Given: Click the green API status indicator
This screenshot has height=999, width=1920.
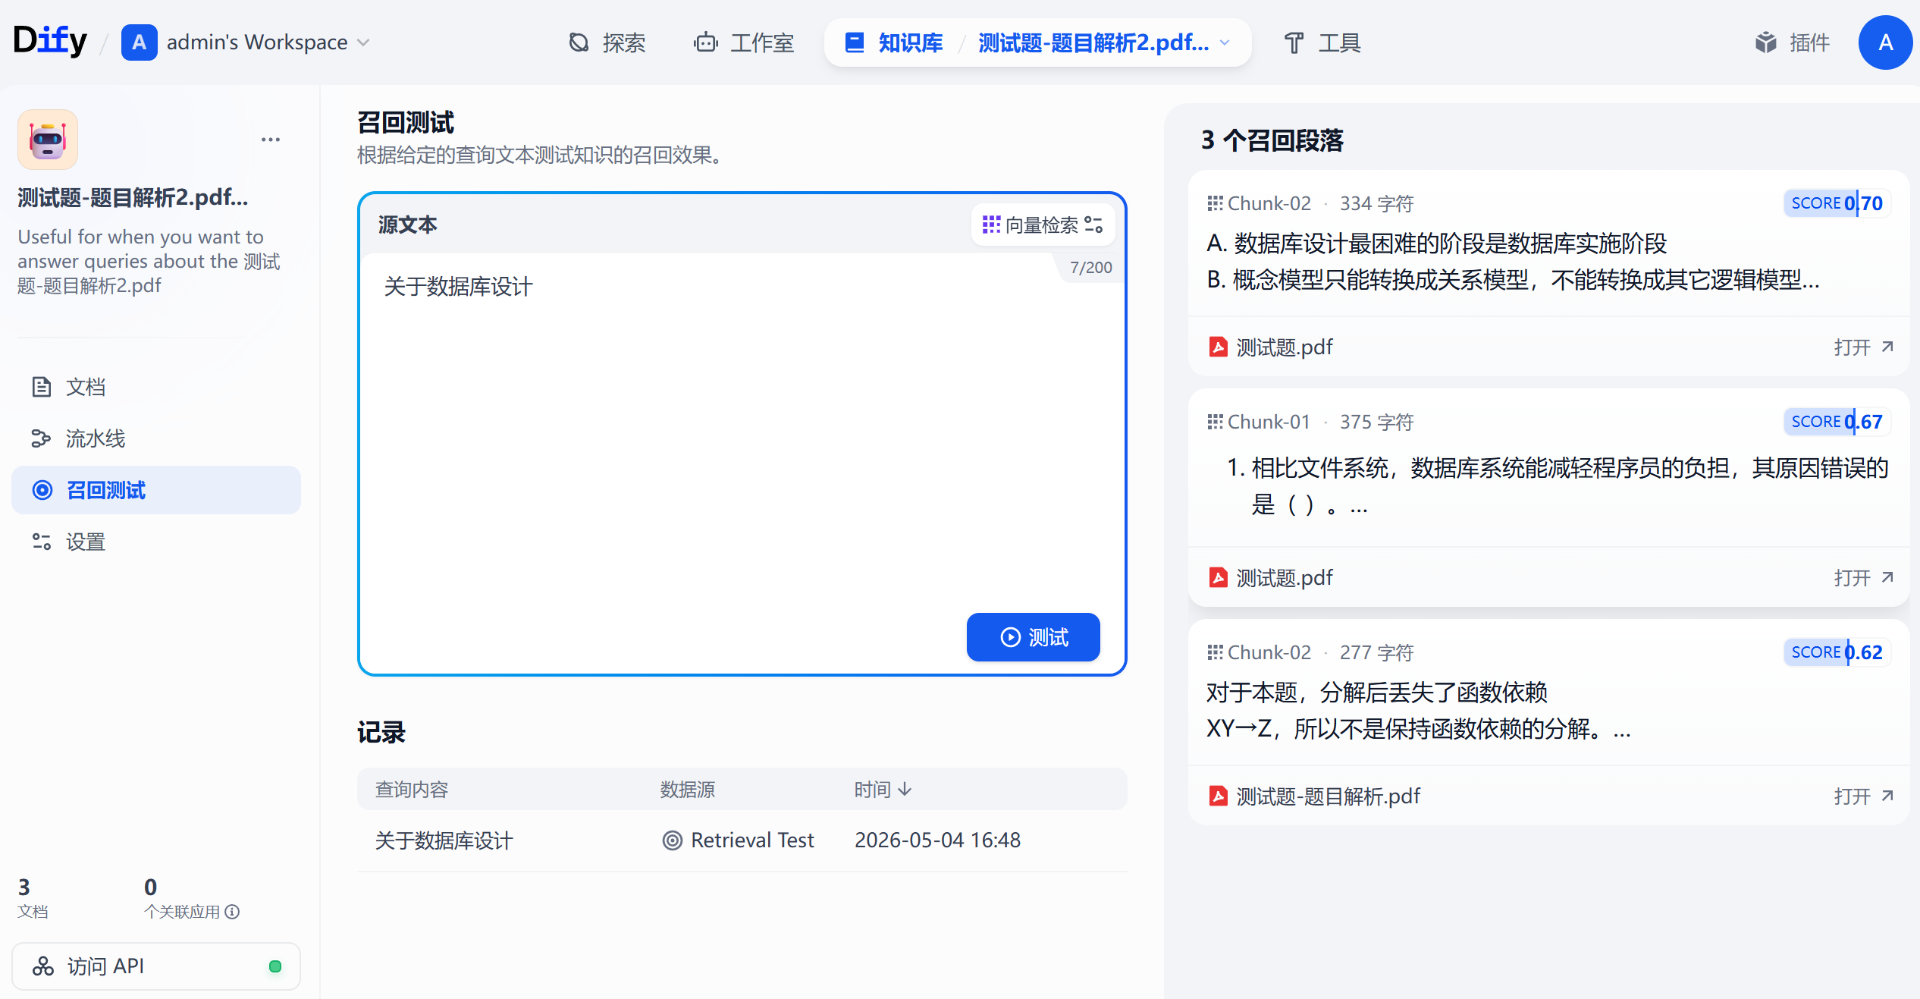Looking at the screenshot, I should pos(275,966).
